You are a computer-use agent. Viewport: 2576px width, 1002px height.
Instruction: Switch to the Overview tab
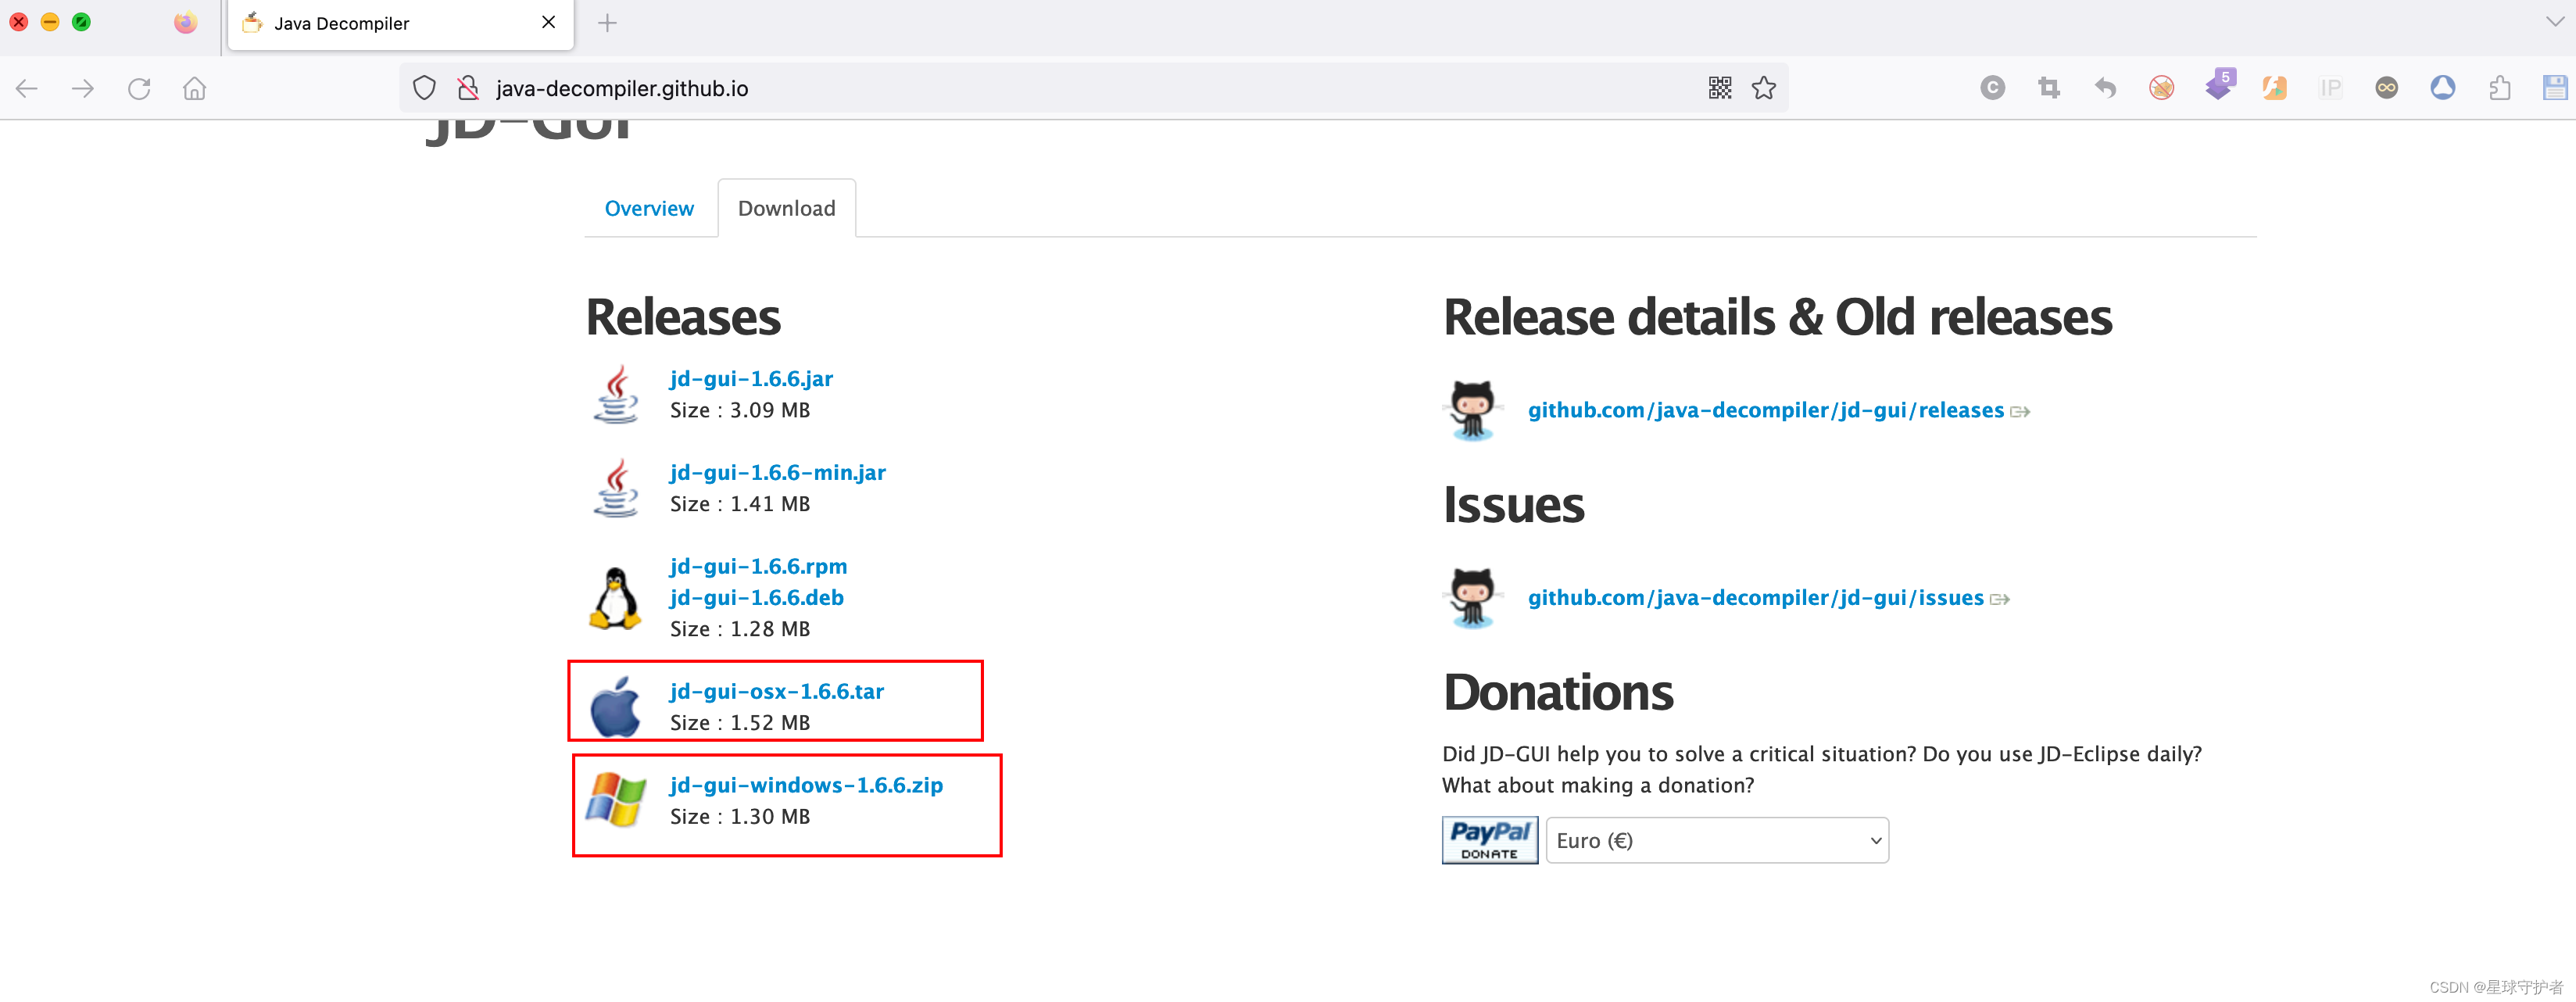pos(649,208)
